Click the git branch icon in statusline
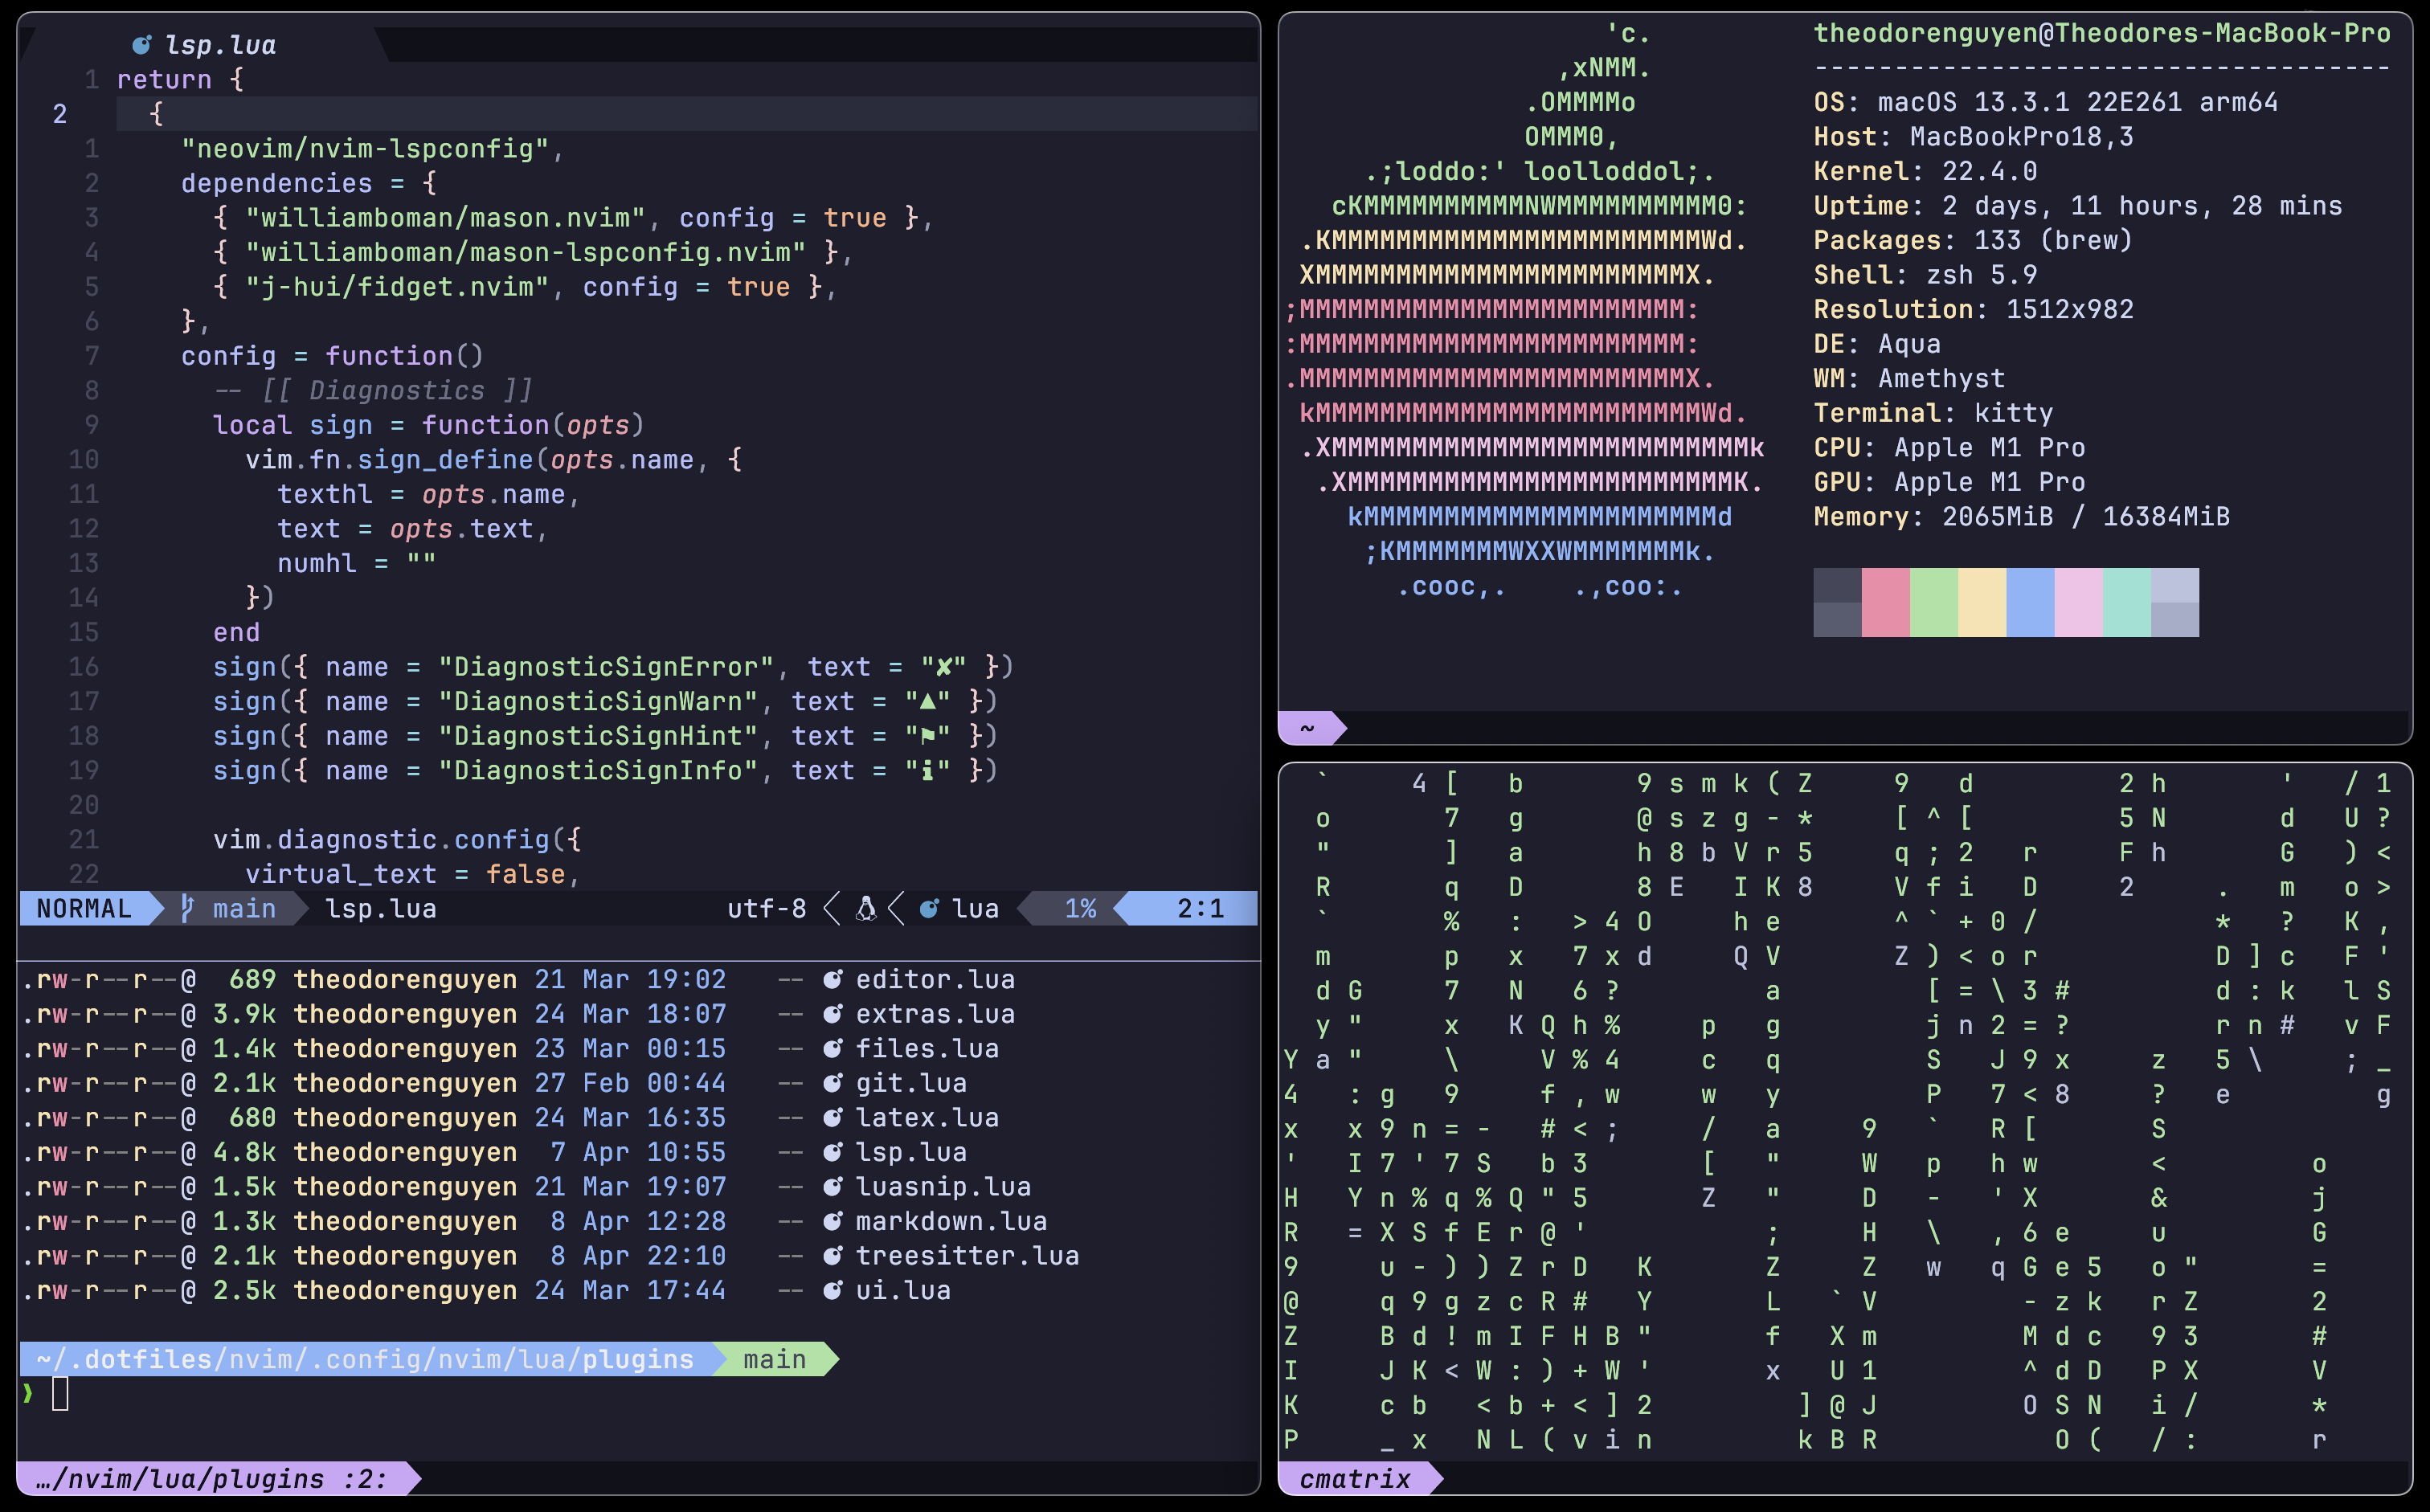The image size is (2430, 1512). [187, 908]
